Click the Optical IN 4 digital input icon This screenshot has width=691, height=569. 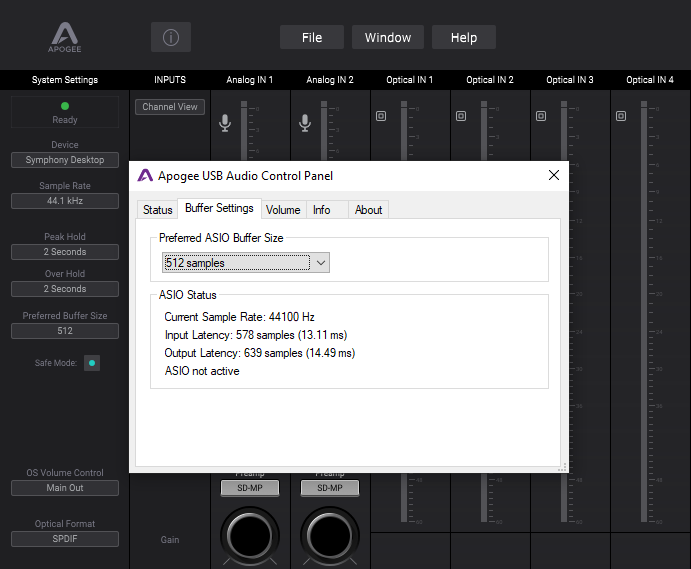coord(621,116)
